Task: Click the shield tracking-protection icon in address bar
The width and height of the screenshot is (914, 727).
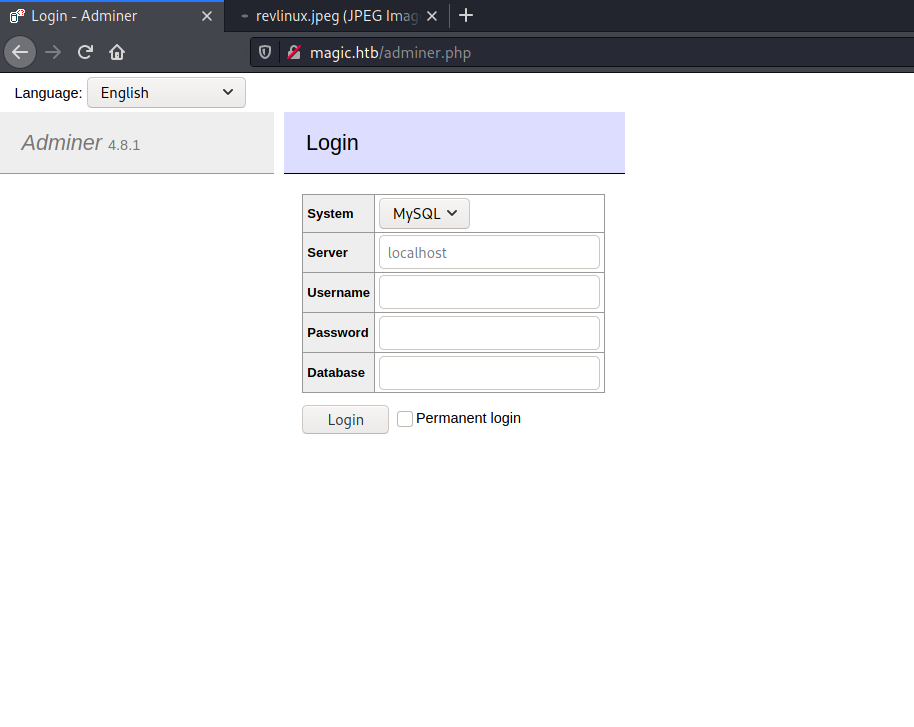Action: click(263, 52)
